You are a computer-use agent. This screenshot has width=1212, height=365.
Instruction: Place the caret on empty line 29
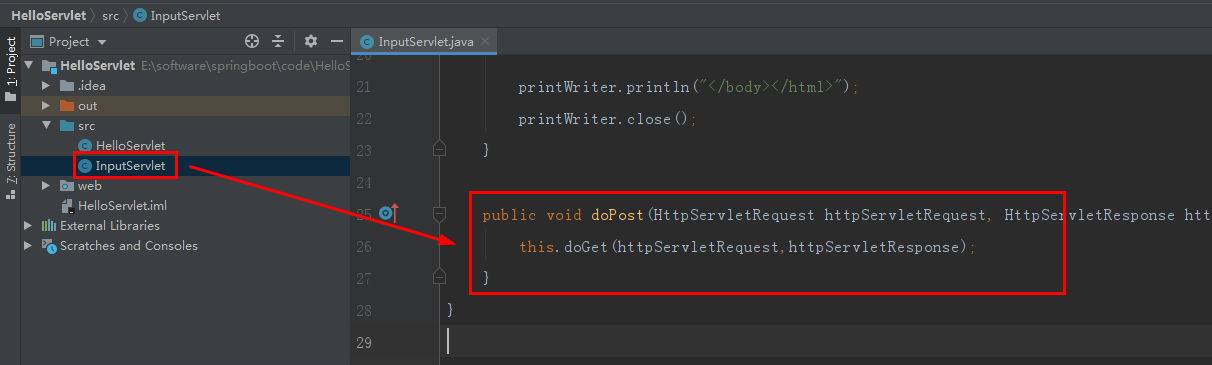point(780,342)
